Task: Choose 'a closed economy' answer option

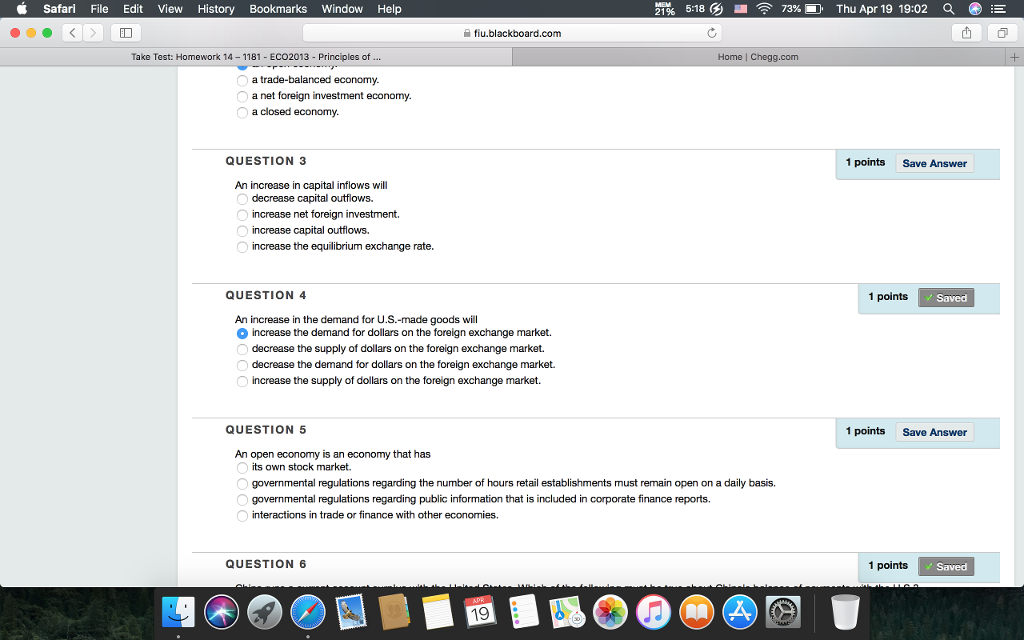Action: click(x=242, y=113)
